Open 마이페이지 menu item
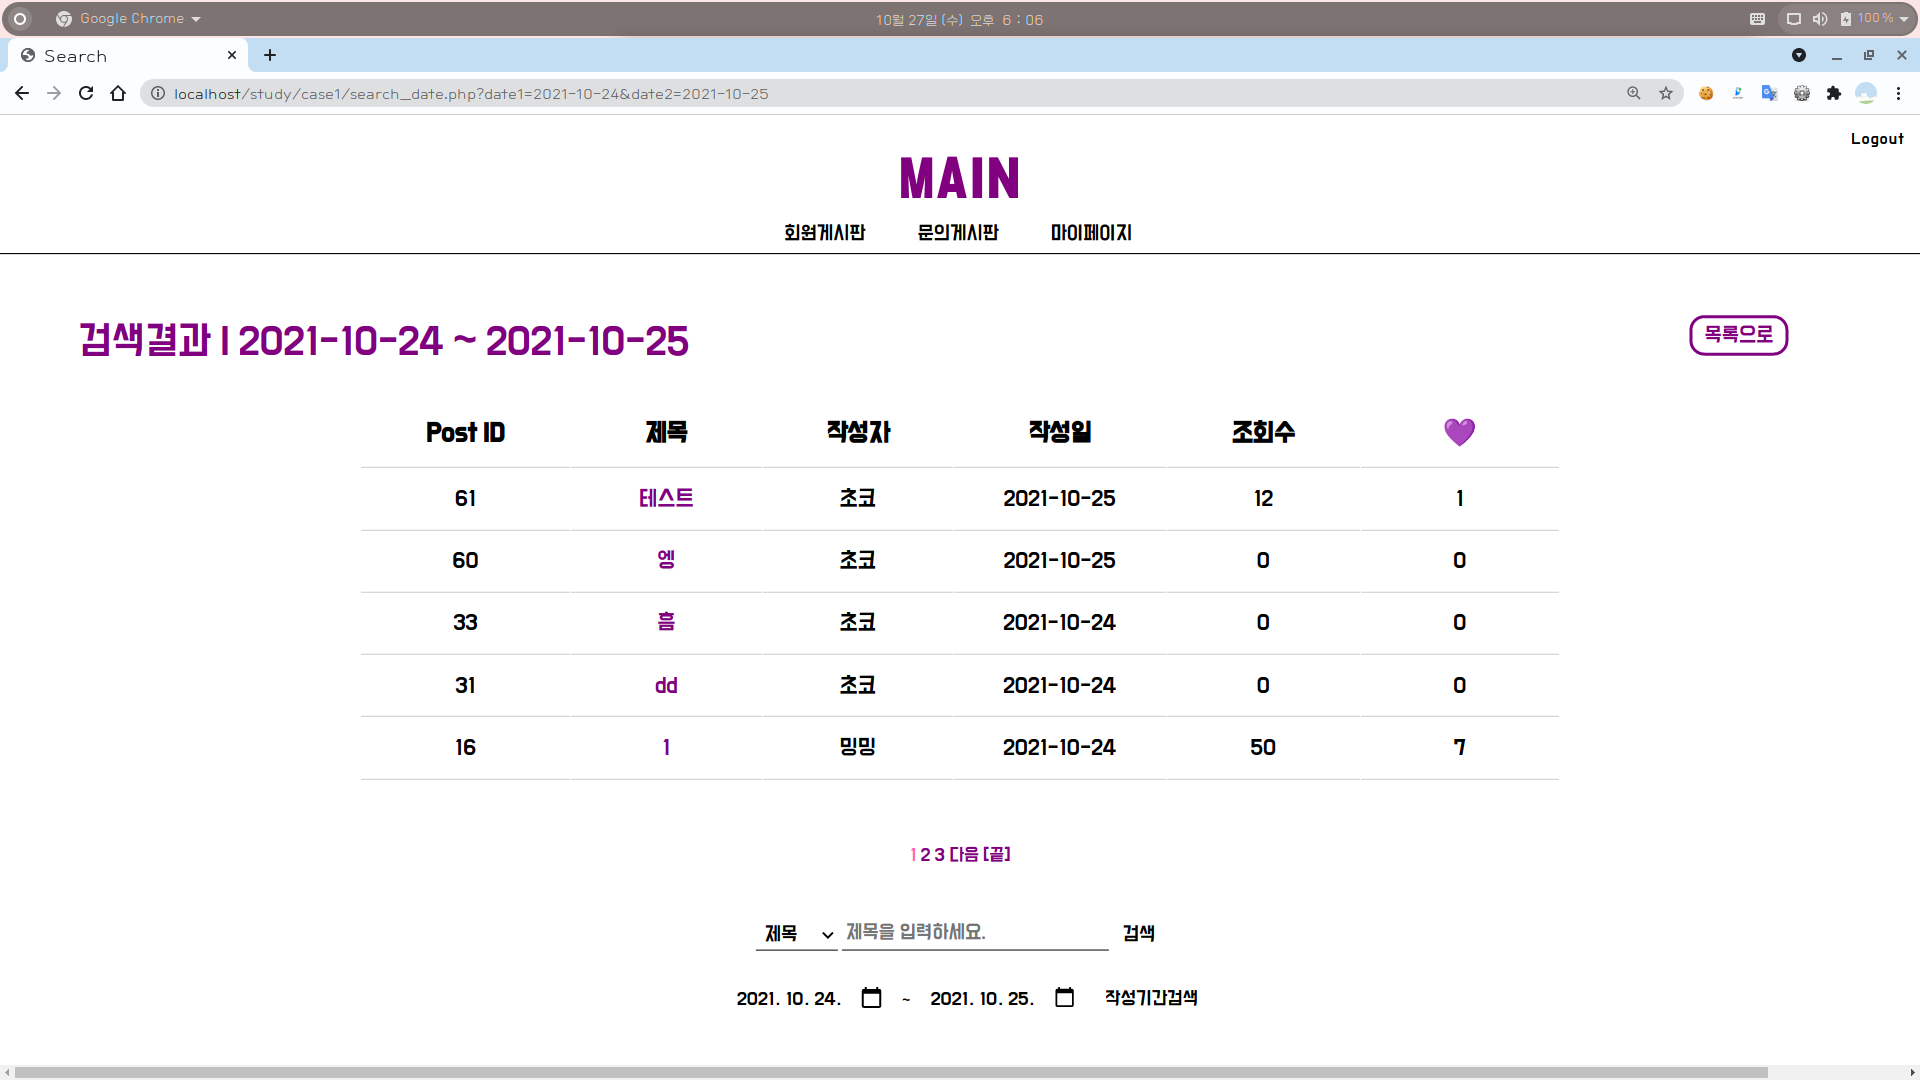The image size is (1920, 1080). [1091, 232]
